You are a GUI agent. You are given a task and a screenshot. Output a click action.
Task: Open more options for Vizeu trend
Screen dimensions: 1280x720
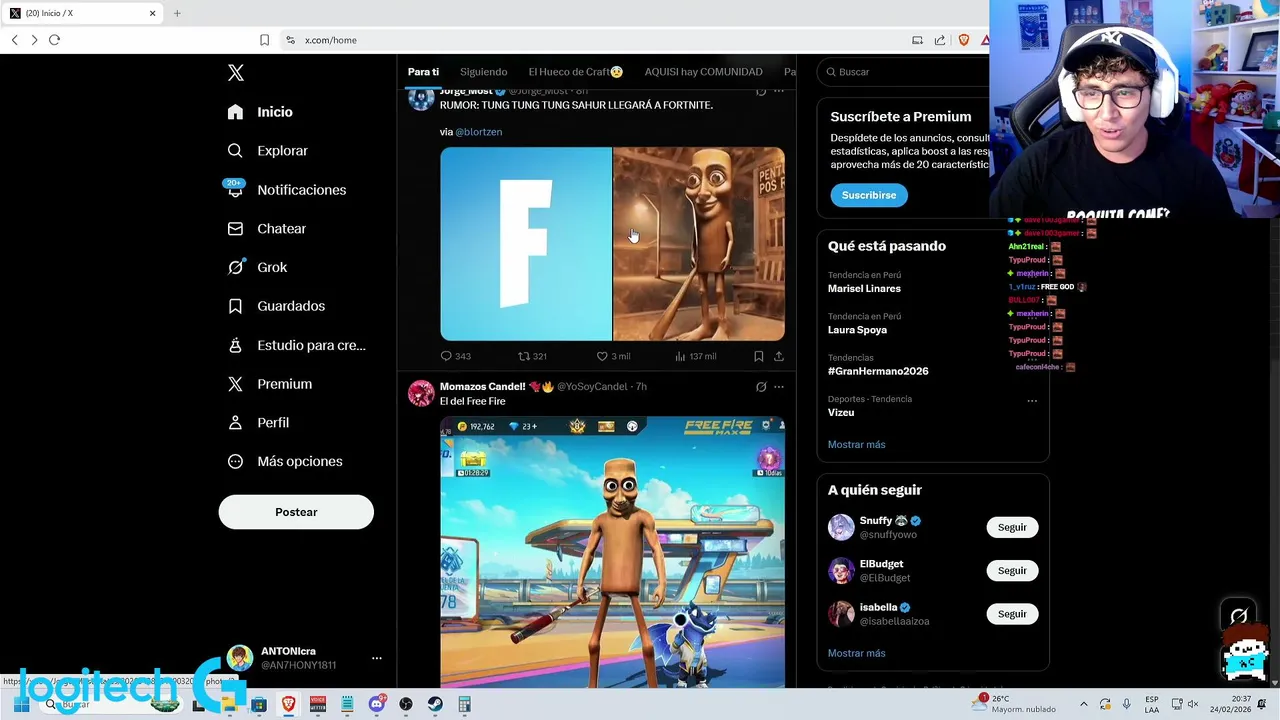(1032, 401)
